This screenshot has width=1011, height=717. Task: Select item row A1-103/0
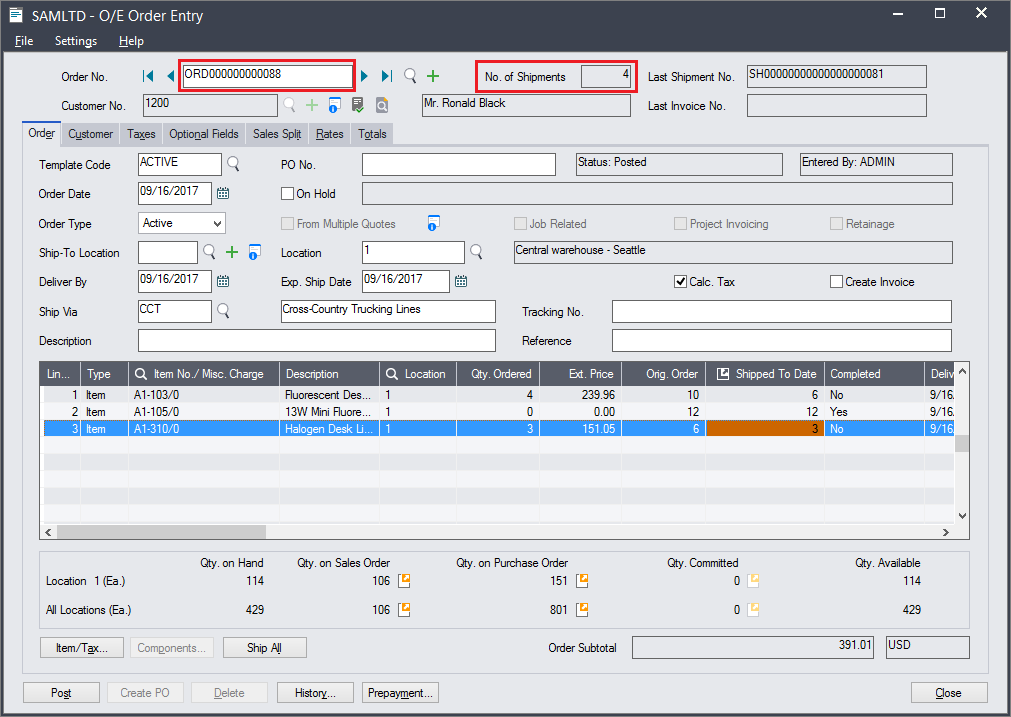pyautogui.click(x=498, y=395)
